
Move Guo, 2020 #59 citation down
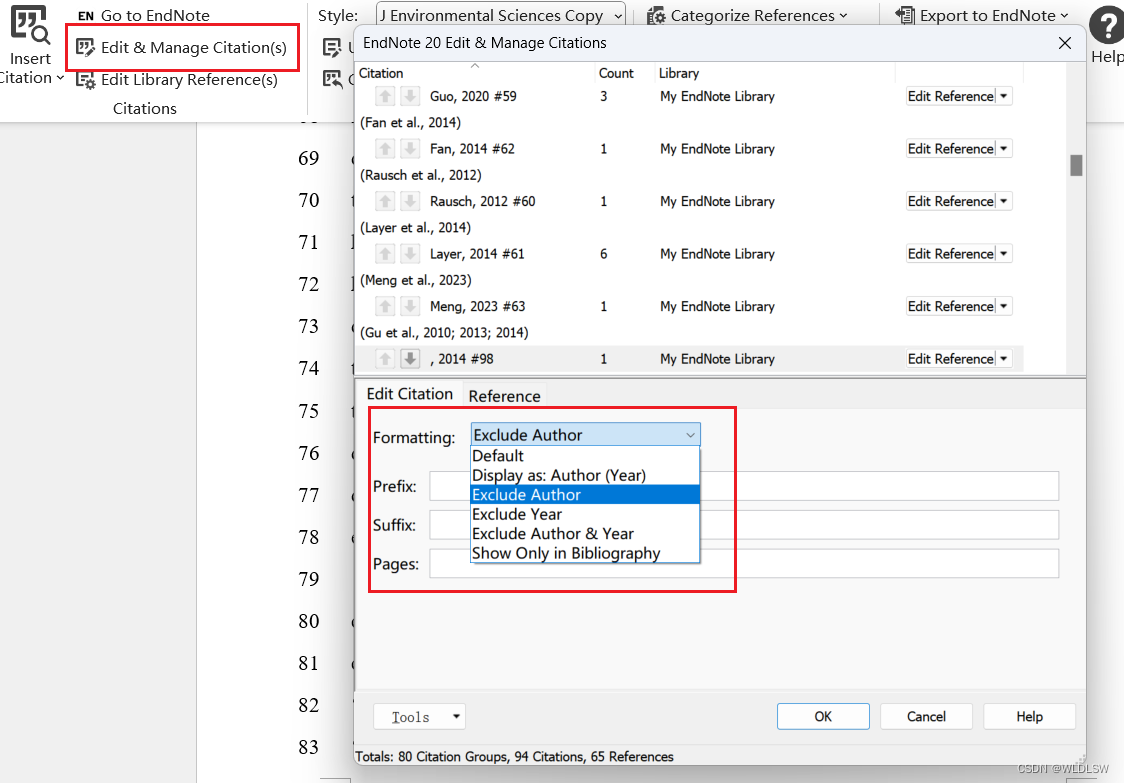pyautogui.click(x=410, y=96)
